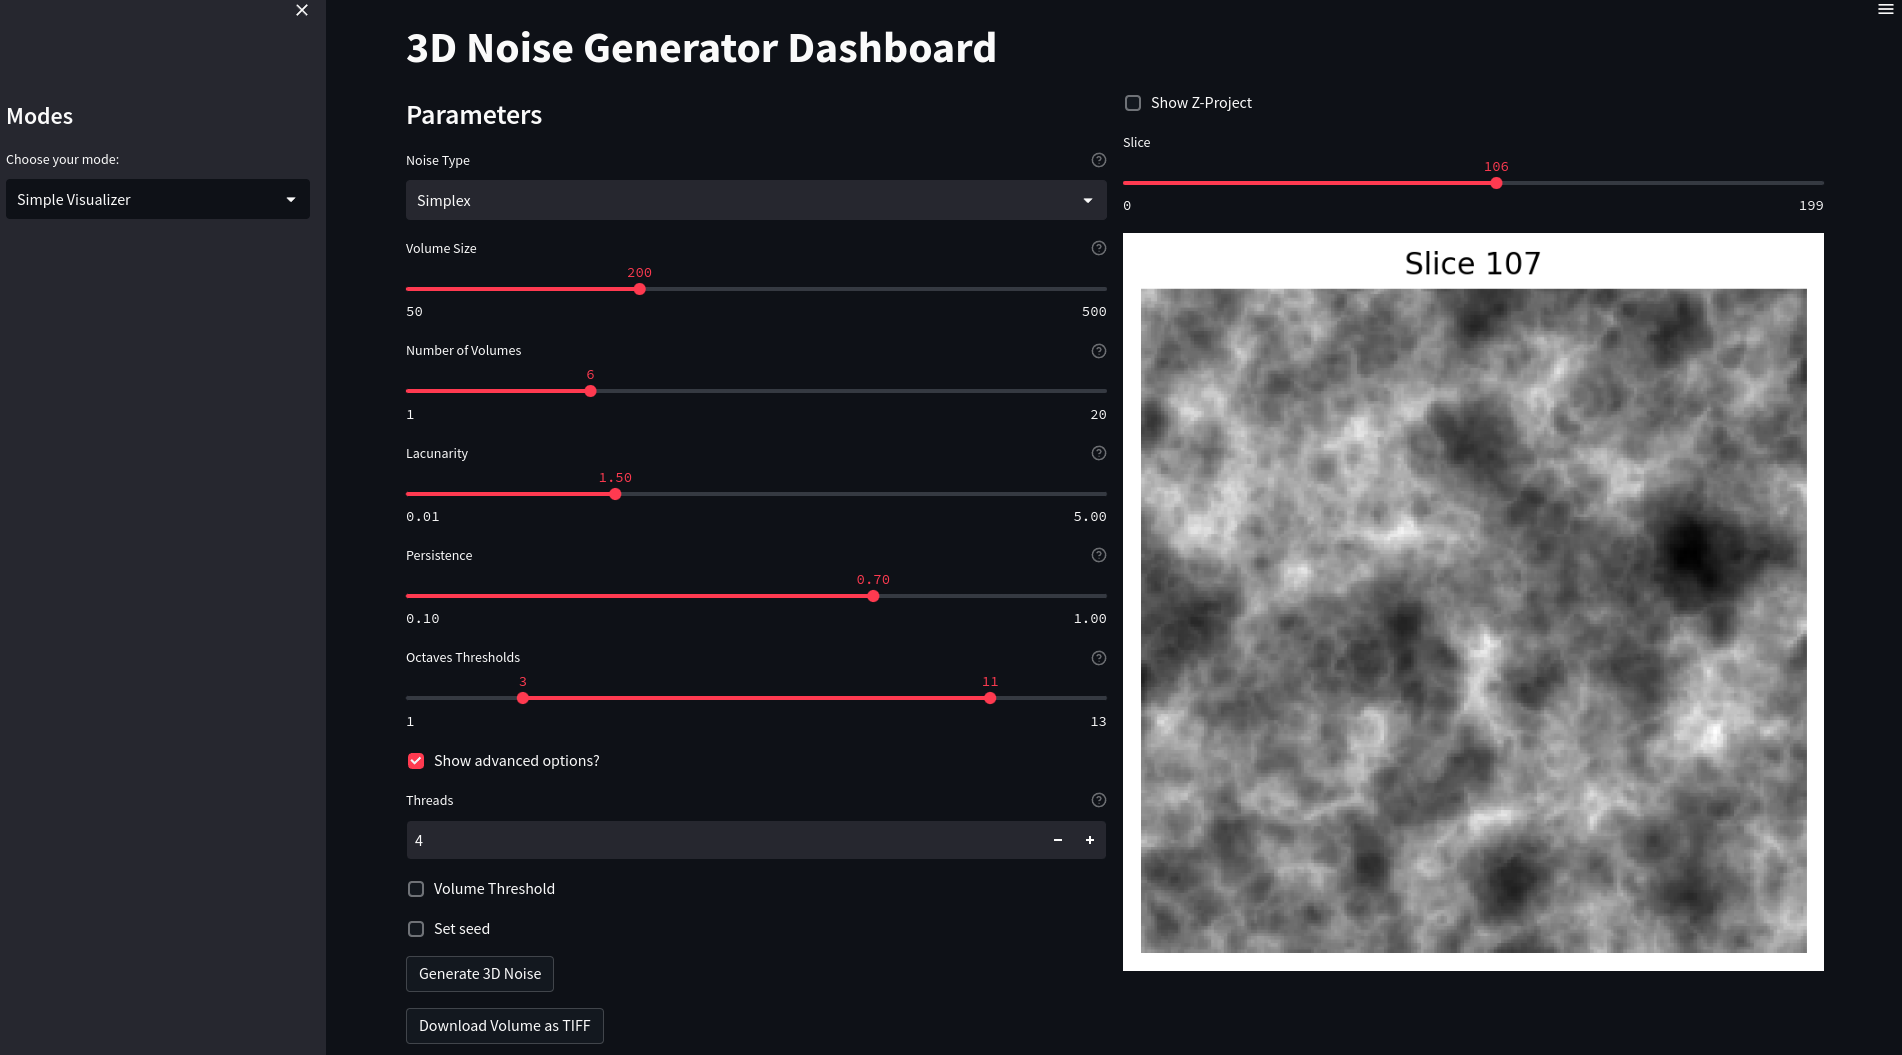Click the Volume Size maximum value 500
The width and height of the screenshot is (1902, 1055).
coord(1094,312)
